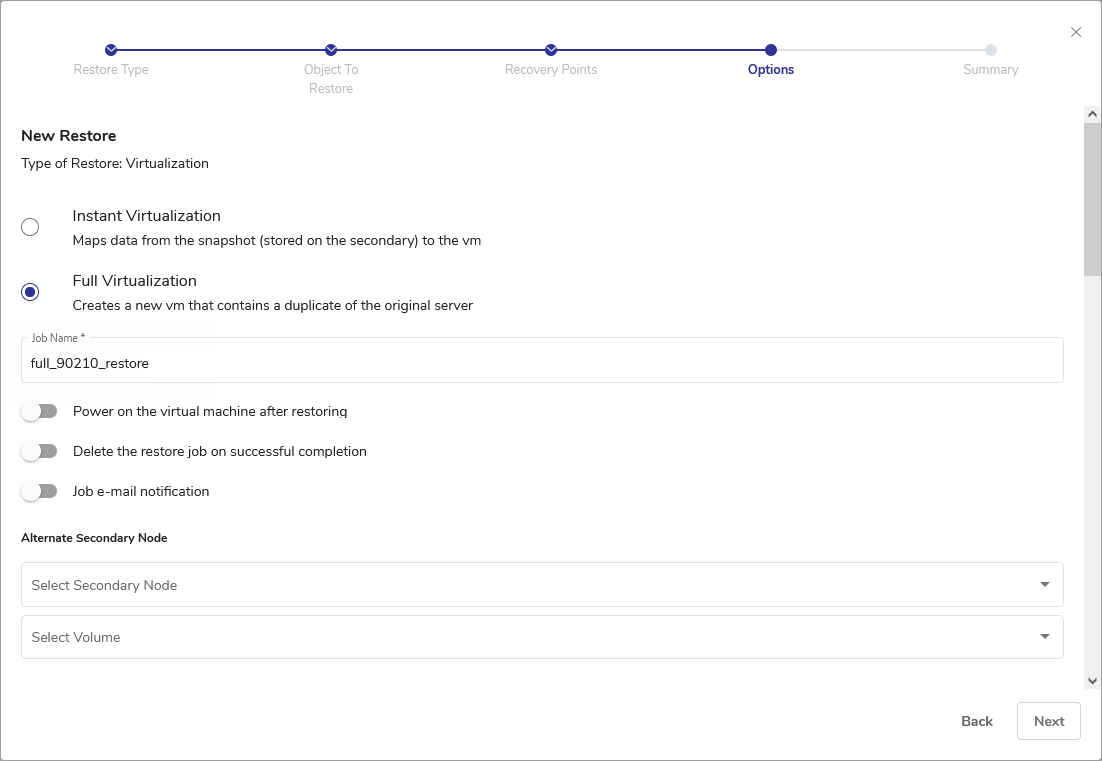
Task: Jump to the Summary step label
Action: click(991, 70)
